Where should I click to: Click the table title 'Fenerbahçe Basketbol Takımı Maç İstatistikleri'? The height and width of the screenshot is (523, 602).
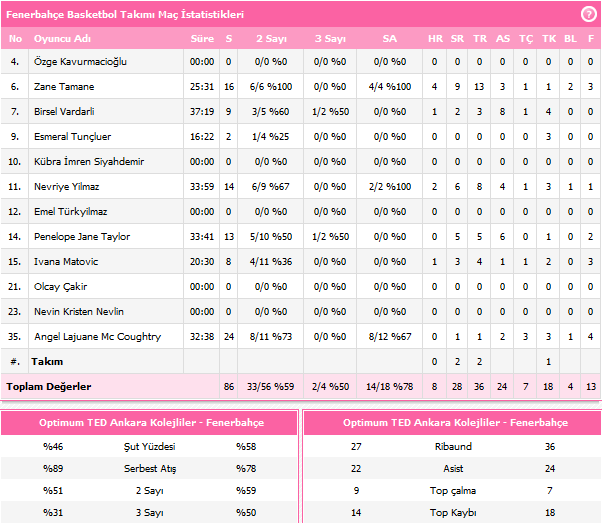pyautogui.click(x=125, y=14)
